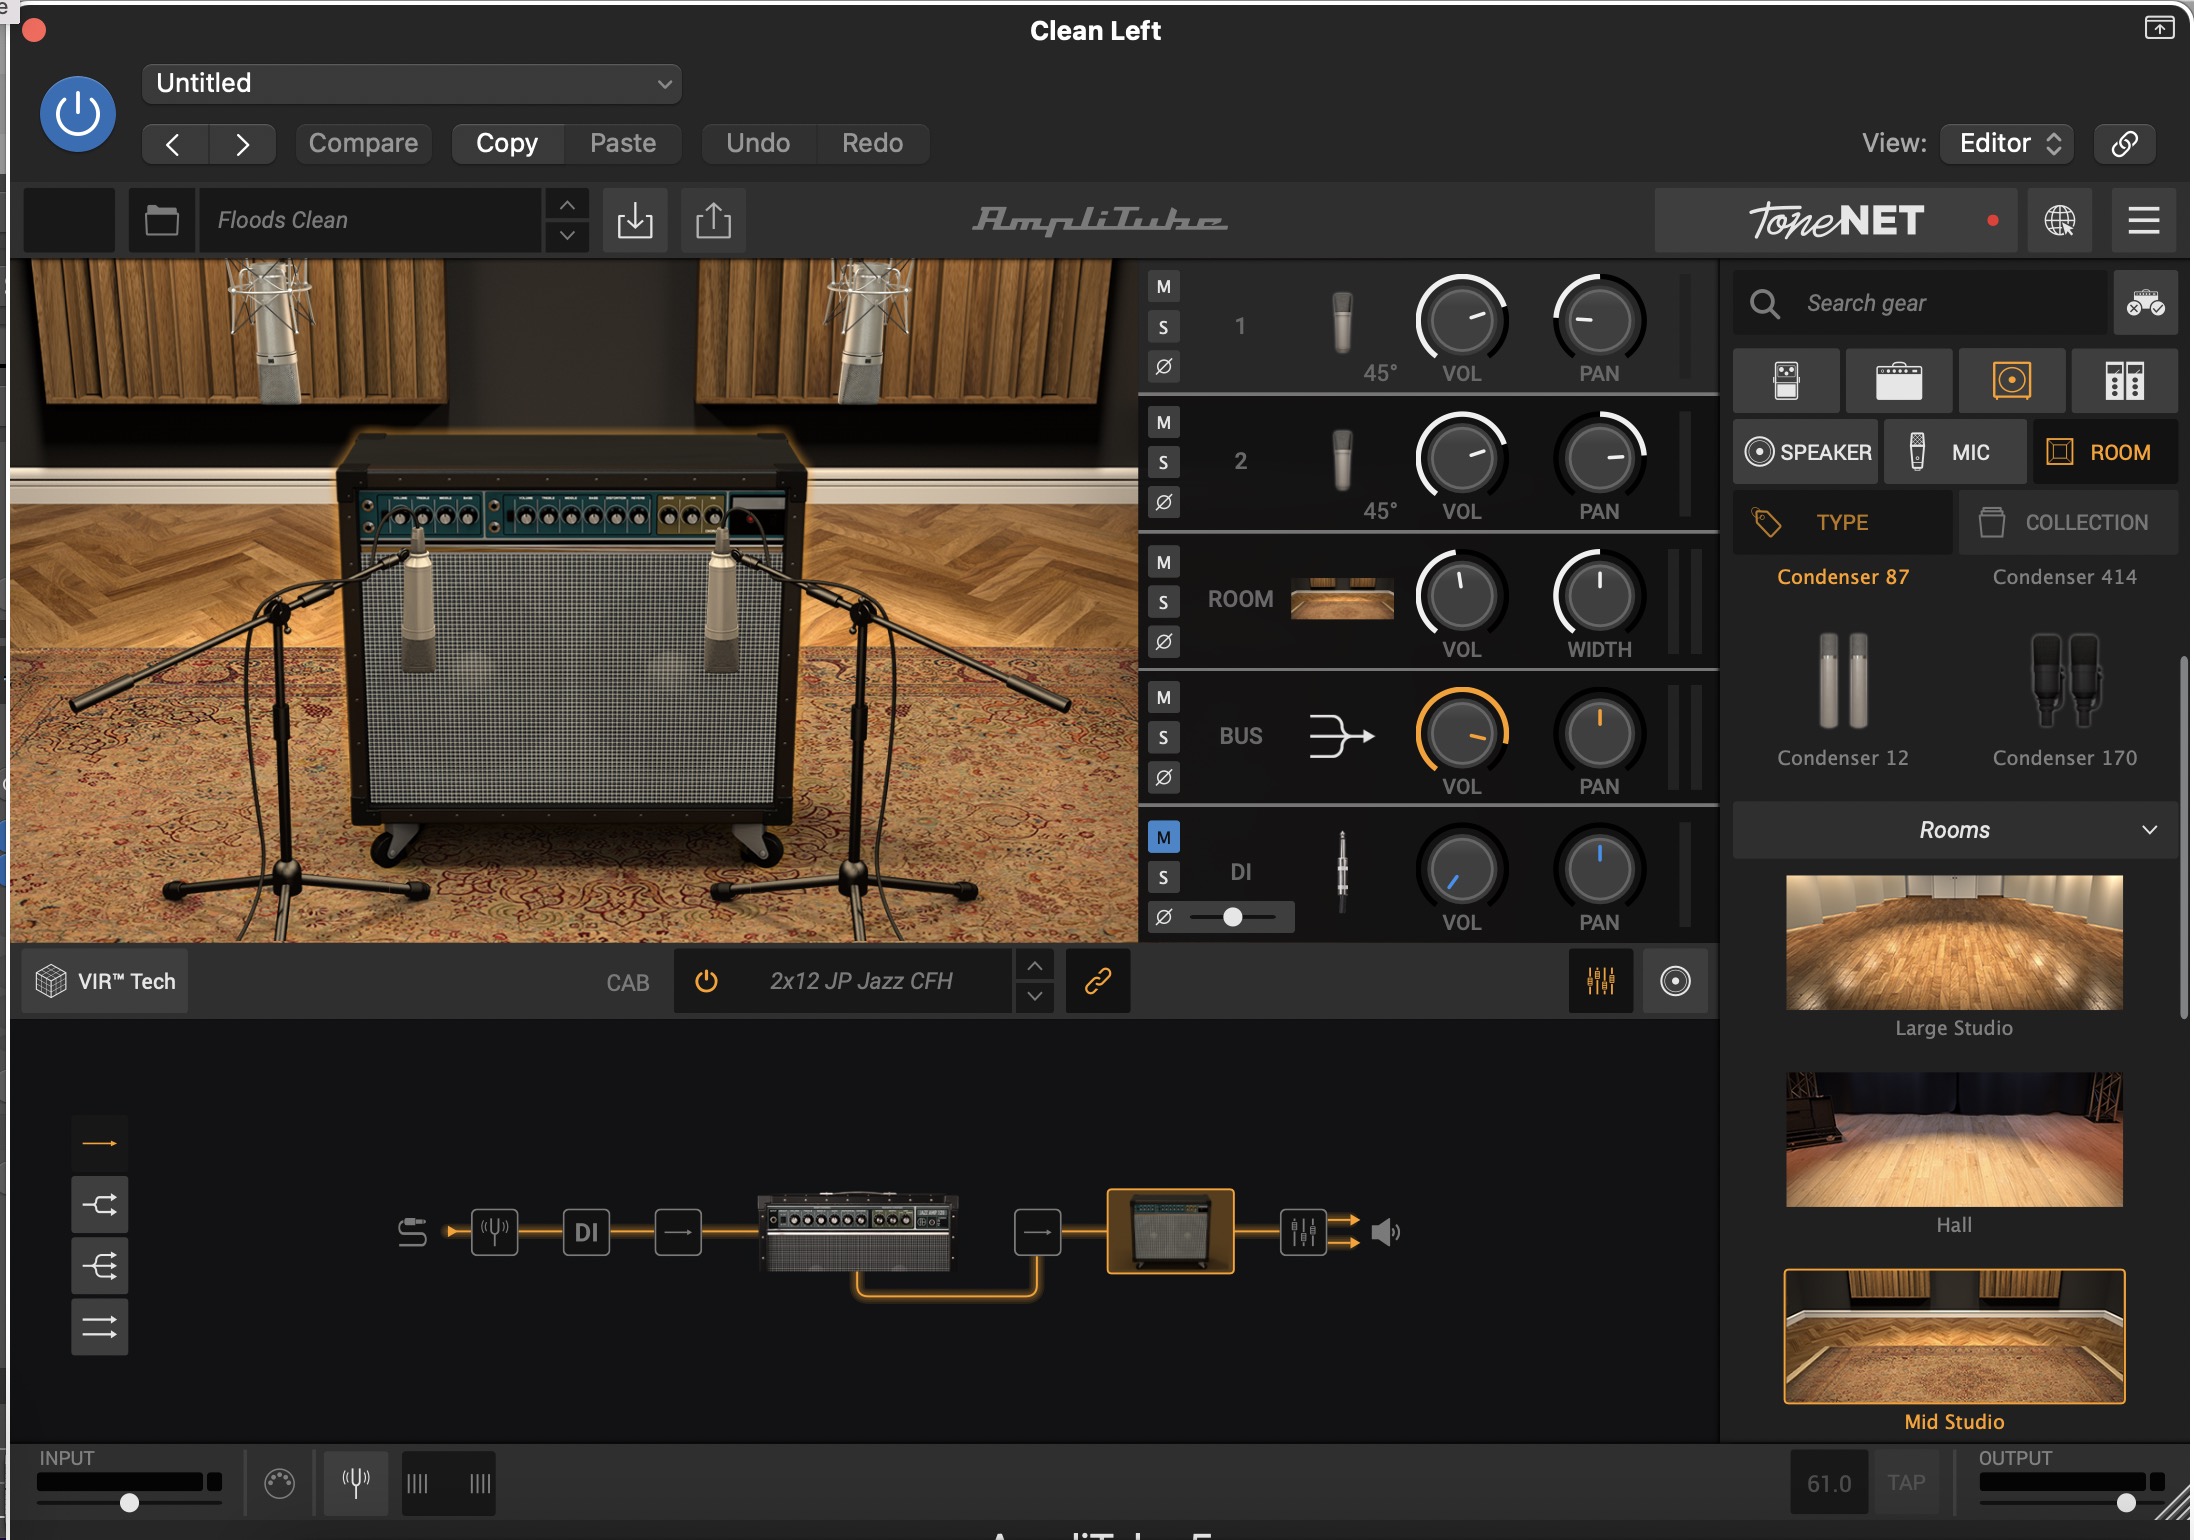
Task: Open the 2x12 JP Jazz CFH cab selector
Action: click(x=861, y=981)
